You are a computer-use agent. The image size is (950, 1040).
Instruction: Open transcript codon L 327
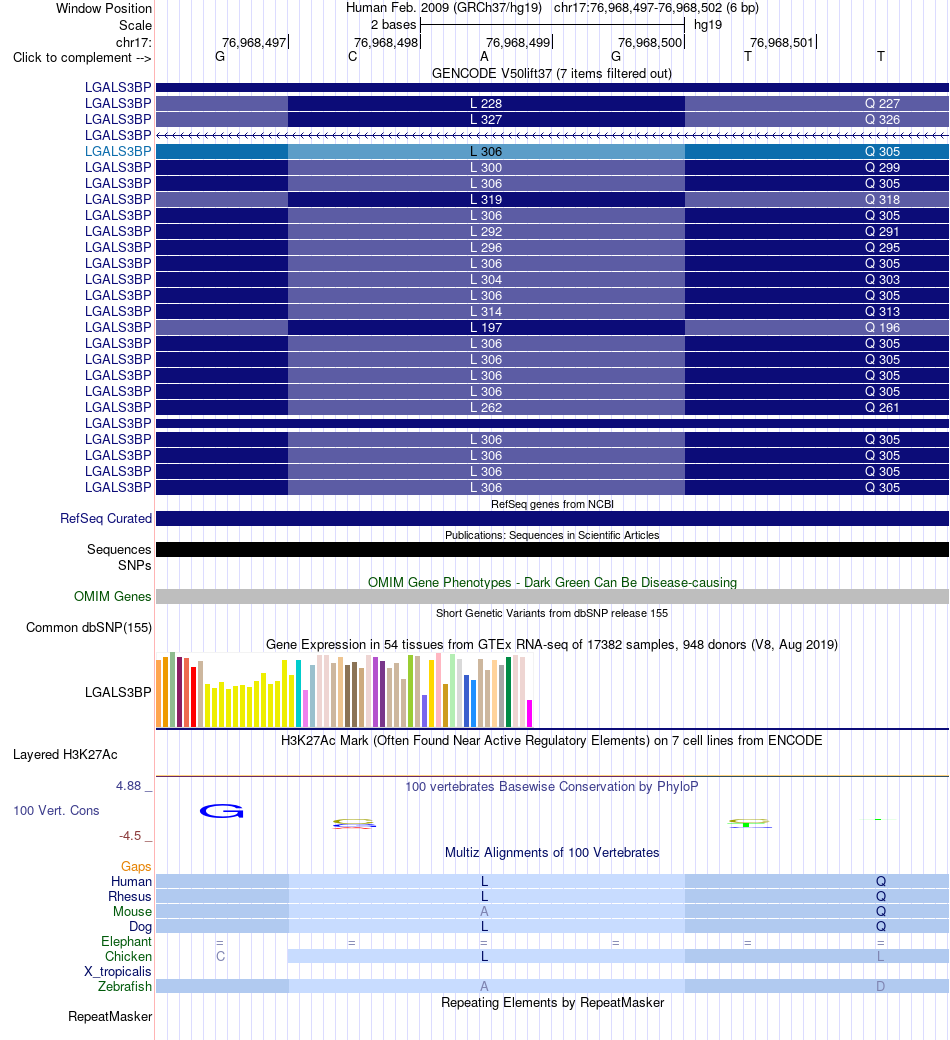click(486, 119)
